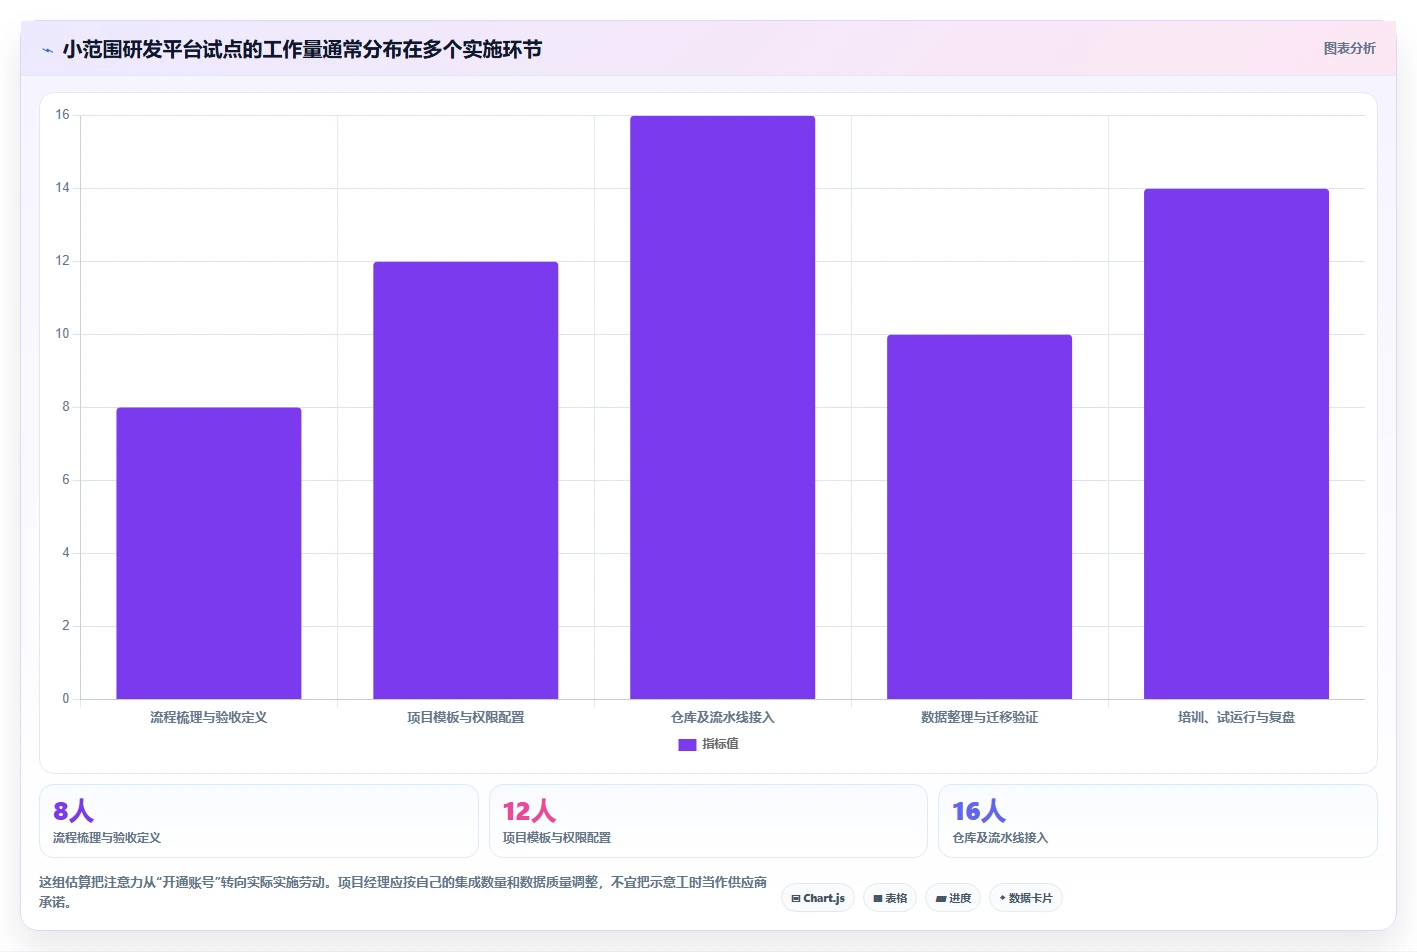Click the y-axis tick value 2

[66, 626]
